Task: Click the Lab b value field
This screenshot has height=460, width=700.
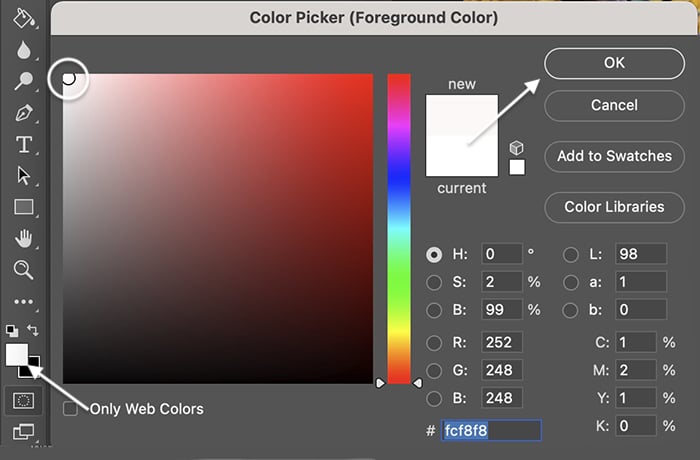Action: point(641,309)
